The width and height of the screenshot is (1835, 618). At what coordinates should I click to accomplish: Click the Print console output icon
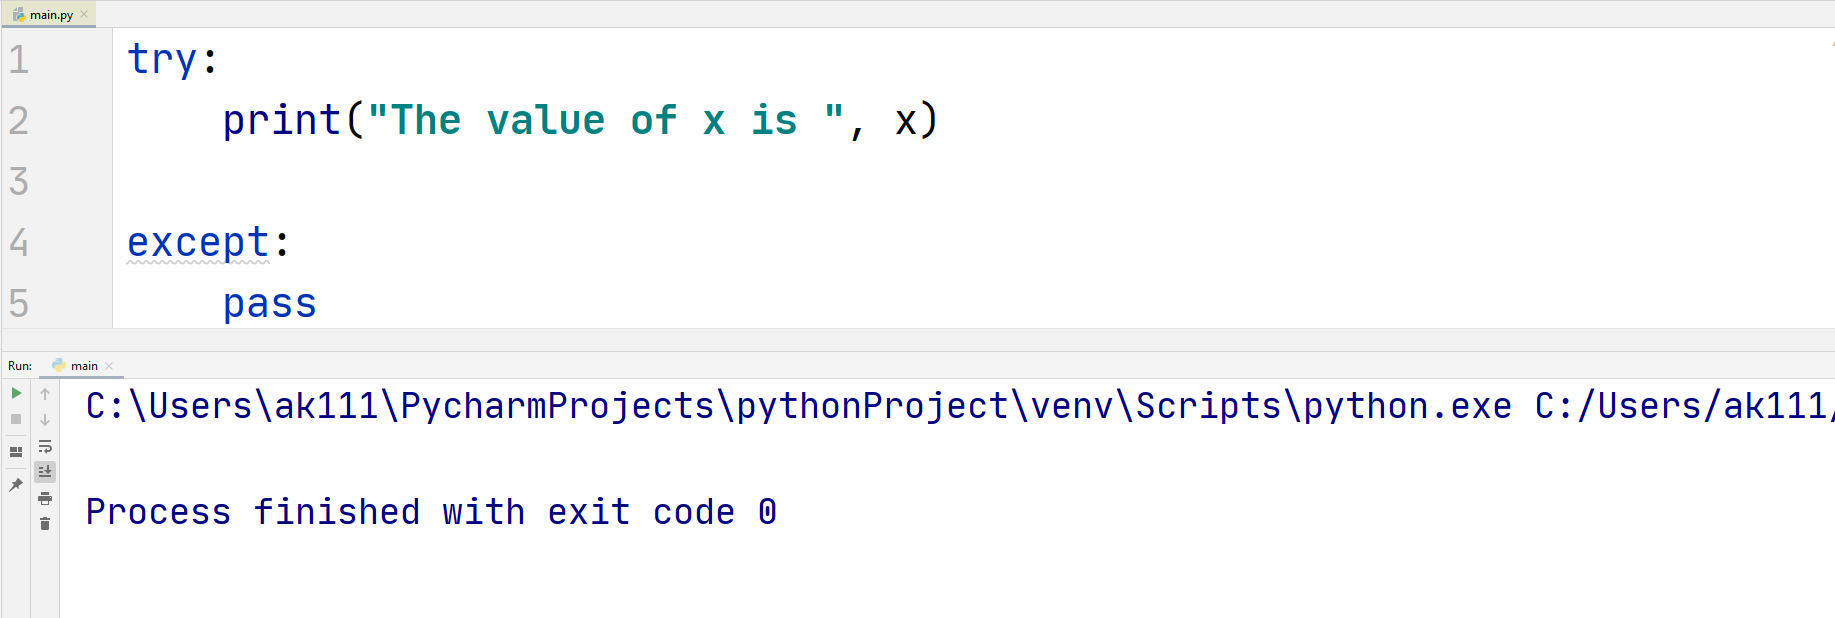[x=45, y=498]
